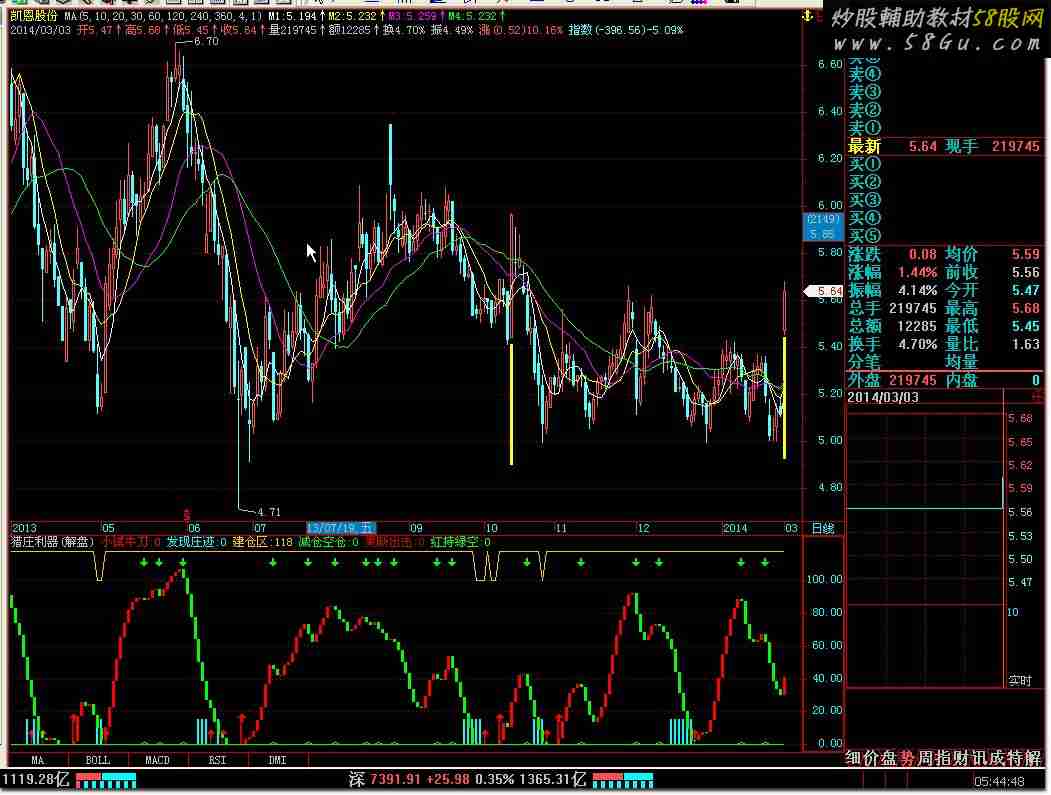The image size is (1051, 795).
Task: Click the 实时 label in mini chart
Action: click(x=1020, y=681)
